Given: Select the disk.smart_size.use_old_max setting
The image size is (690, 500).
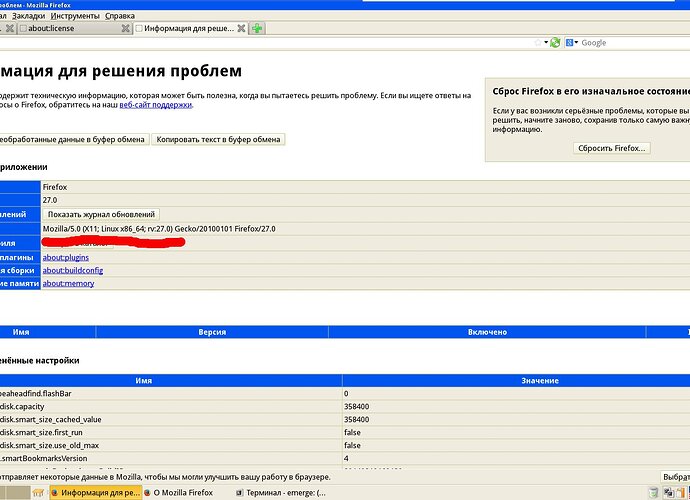Looking at the screenshot, I should click(x=49, y=445).
